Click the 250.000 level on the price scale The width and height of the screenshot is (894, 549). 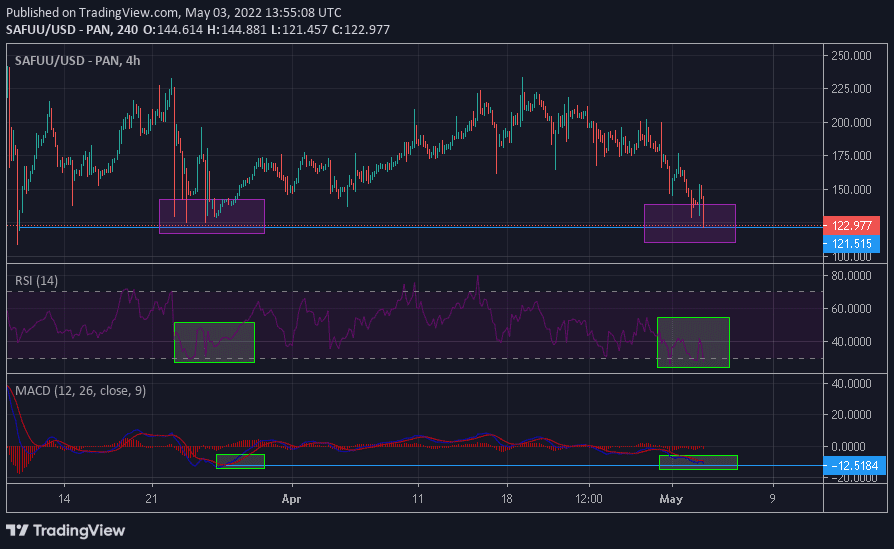pos(853,56)
